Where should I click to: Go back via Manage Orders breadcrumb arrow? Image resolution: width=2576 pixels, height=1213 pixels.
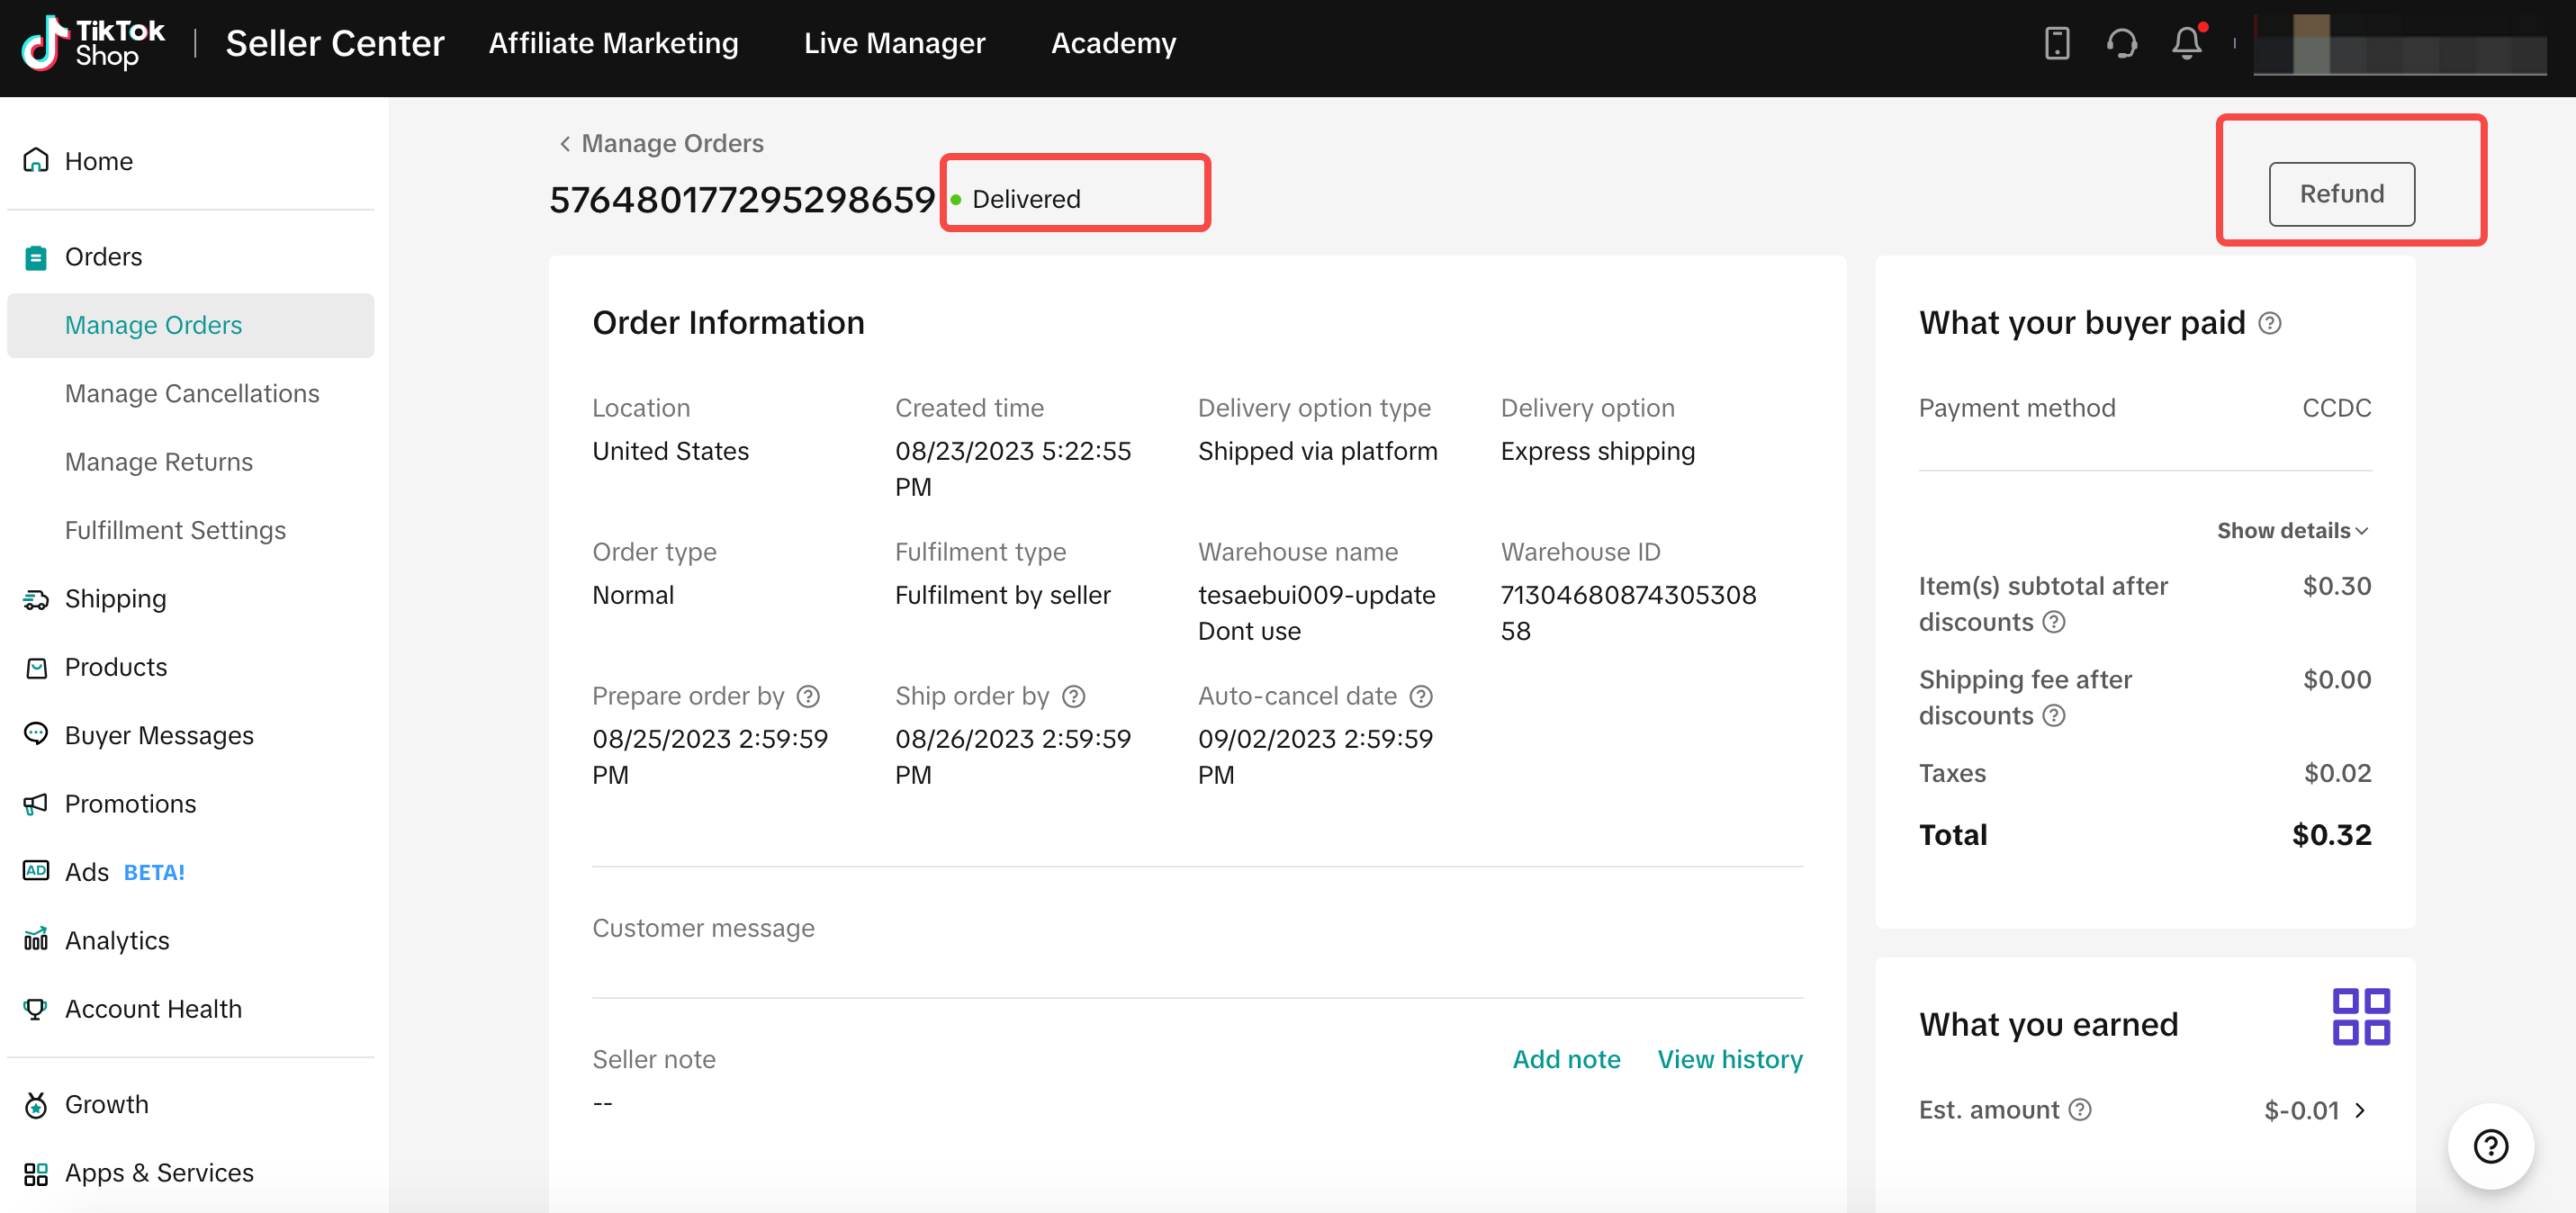565,143
